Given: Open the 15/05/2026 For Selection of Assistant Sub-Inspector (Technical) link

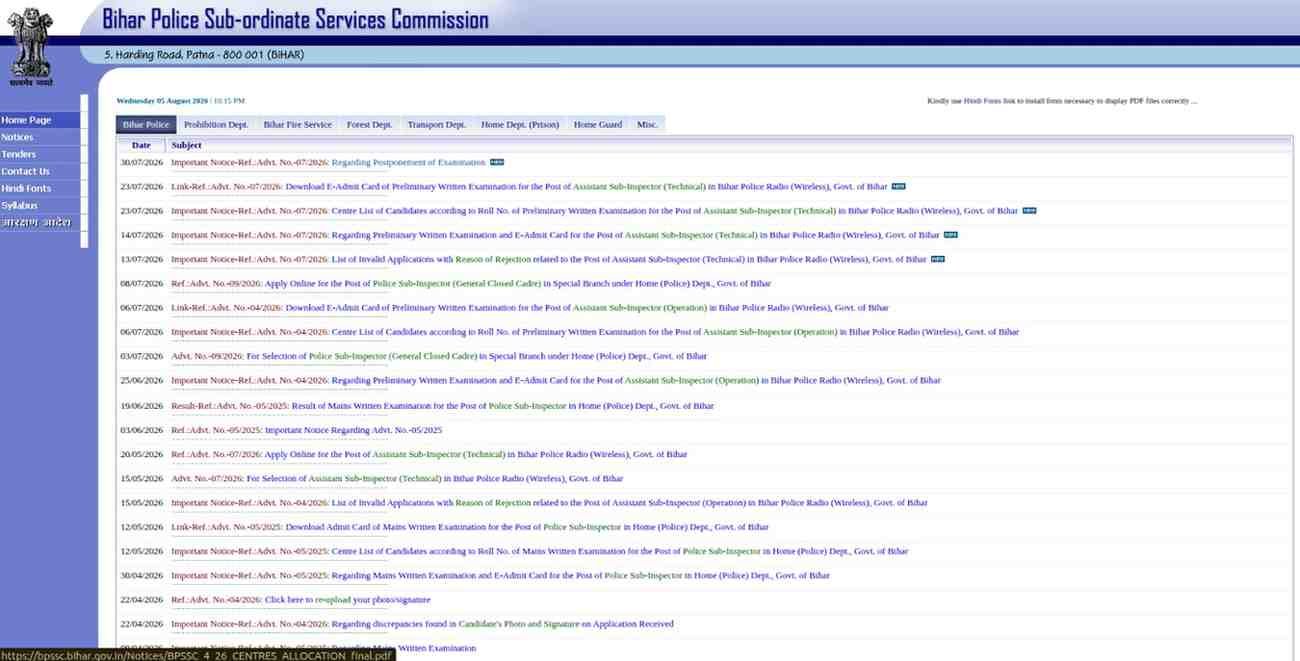Looking at the screenshot, I should (x=397, y=478).
